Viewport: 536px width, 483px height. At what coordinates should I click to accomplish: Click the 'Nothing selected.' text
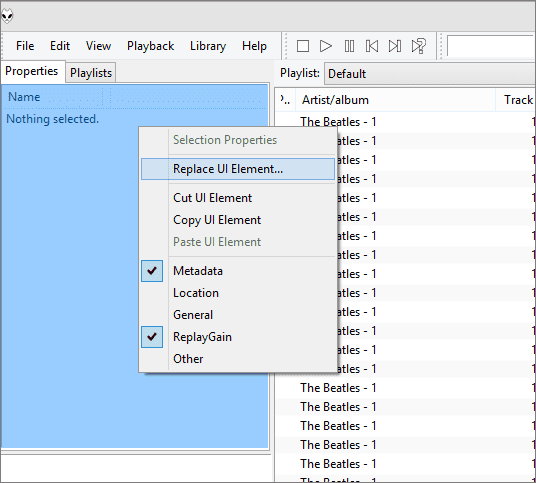53,119
